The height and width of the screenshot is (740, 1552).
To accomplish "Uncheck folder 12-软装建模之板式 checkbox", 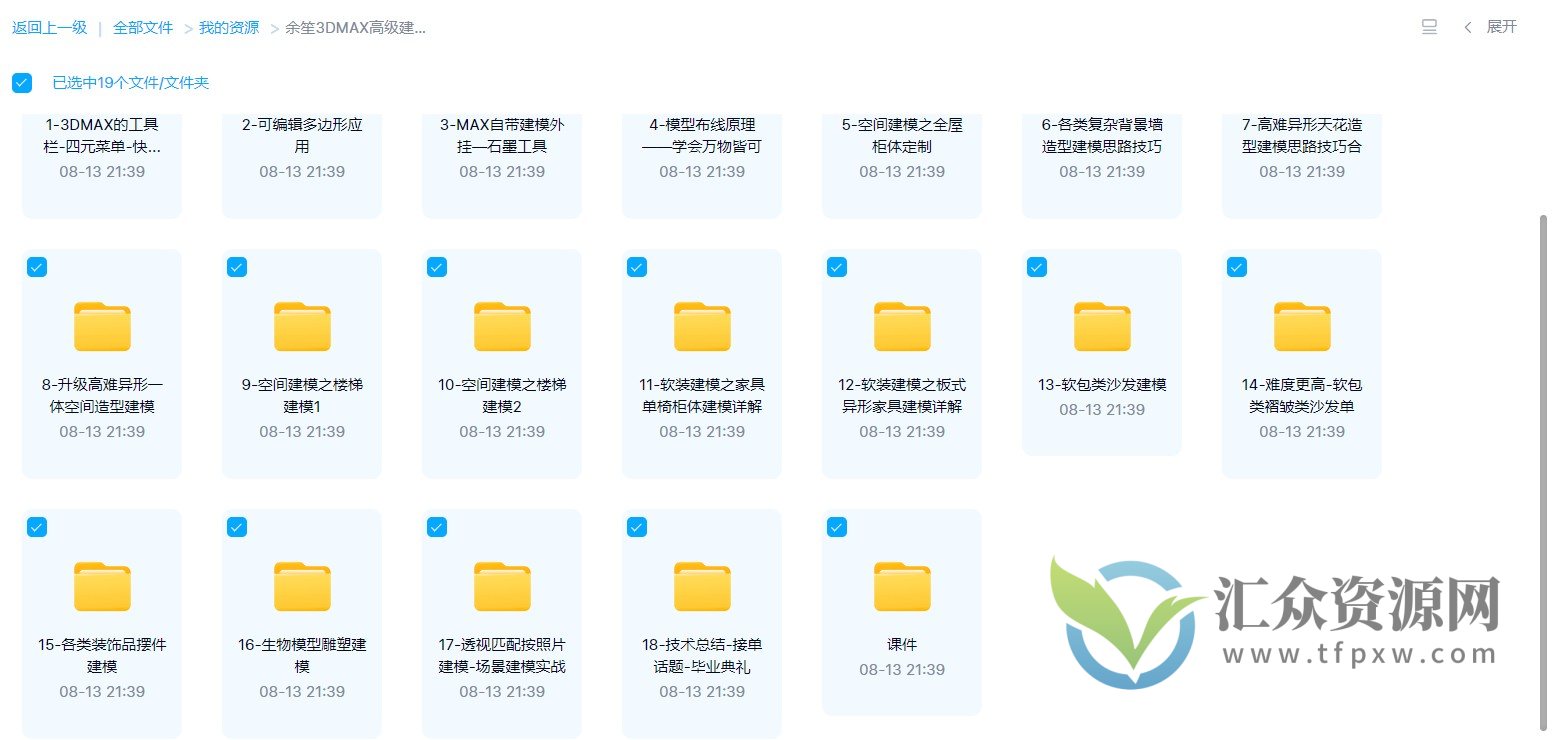I will point(837,267).
